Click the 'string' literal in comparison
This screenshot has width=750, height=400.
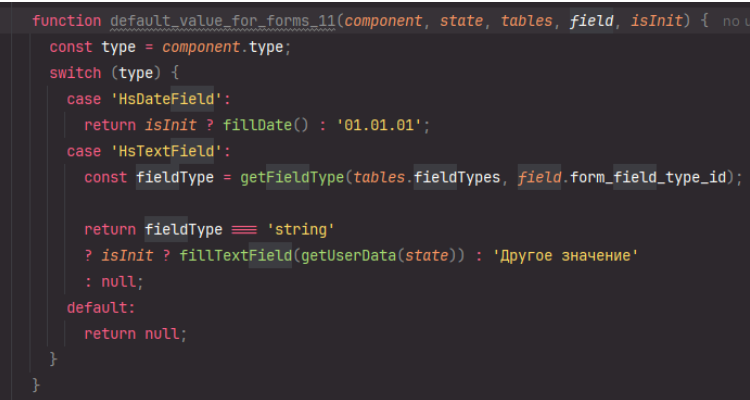click(x=301, y=229)
